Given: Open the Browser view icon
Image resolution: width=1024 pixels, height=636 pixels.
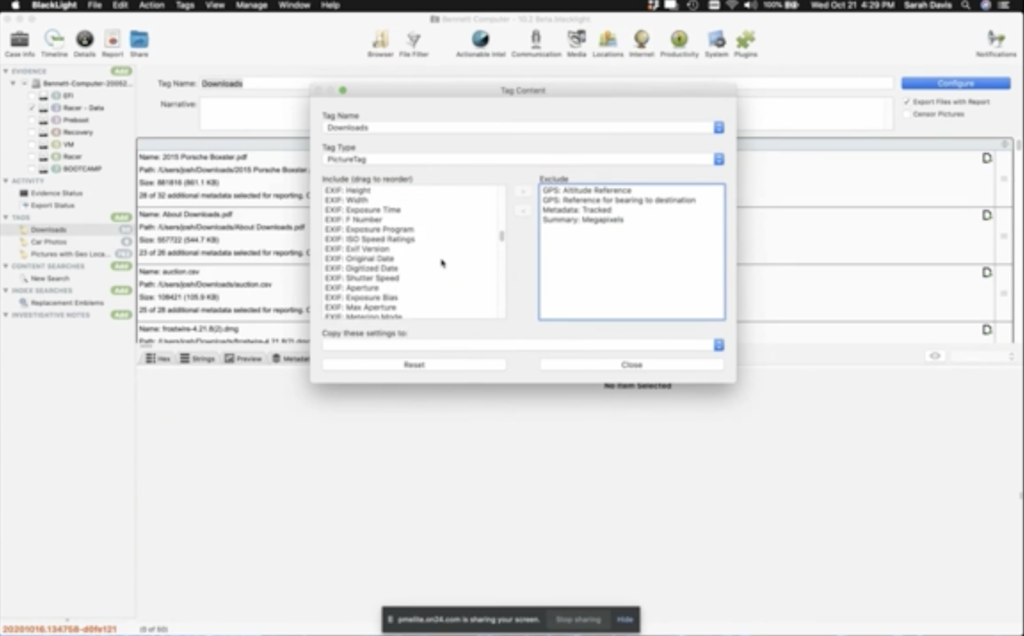Looking at the screenshot, I should point(380,40).
